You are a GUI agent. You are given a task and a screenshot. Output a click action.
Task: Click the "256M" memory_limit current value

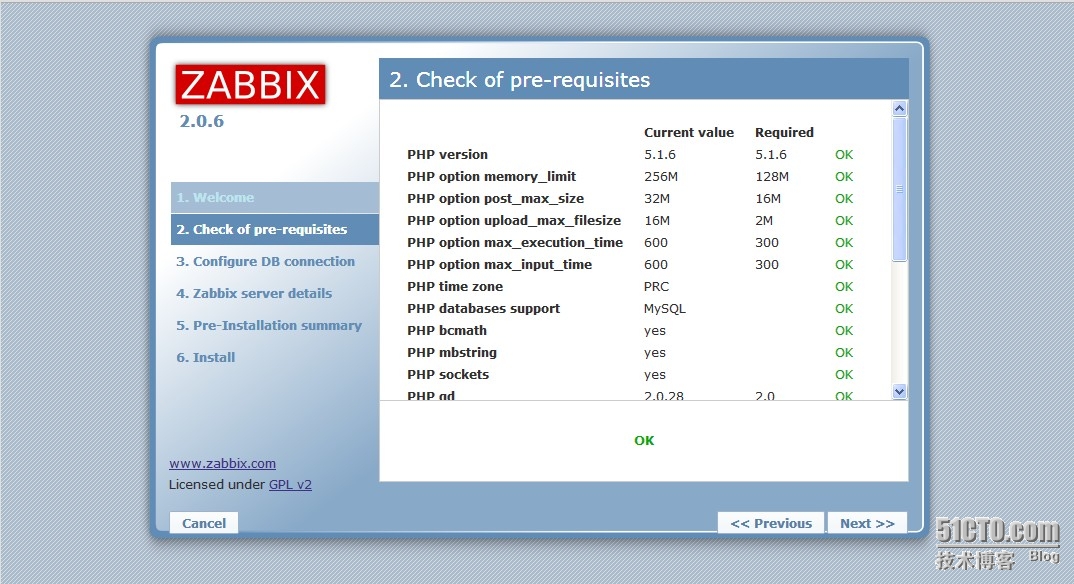[x=661, y=177]
